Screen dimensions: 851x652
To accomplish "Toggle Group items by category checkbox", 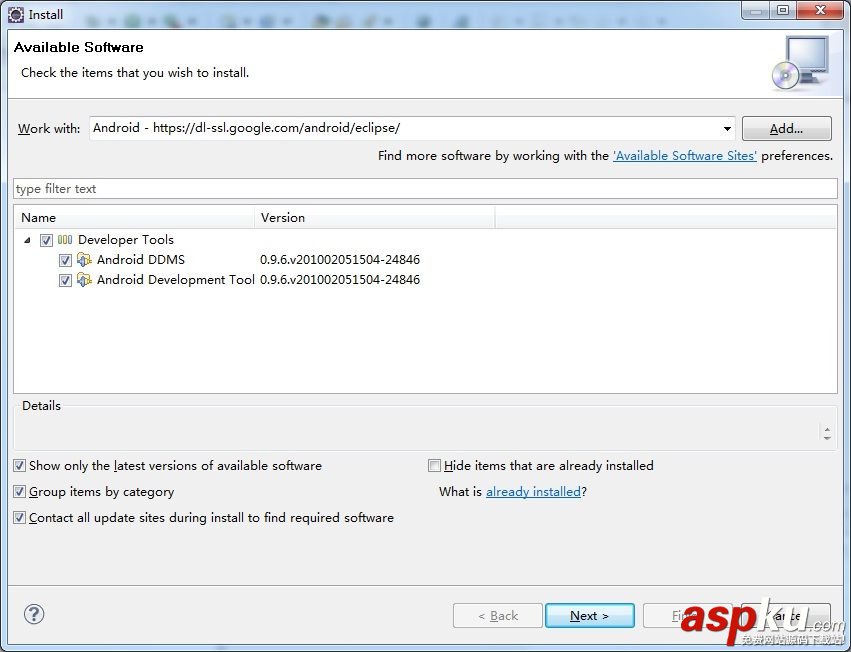I will (x=20, y=492).
